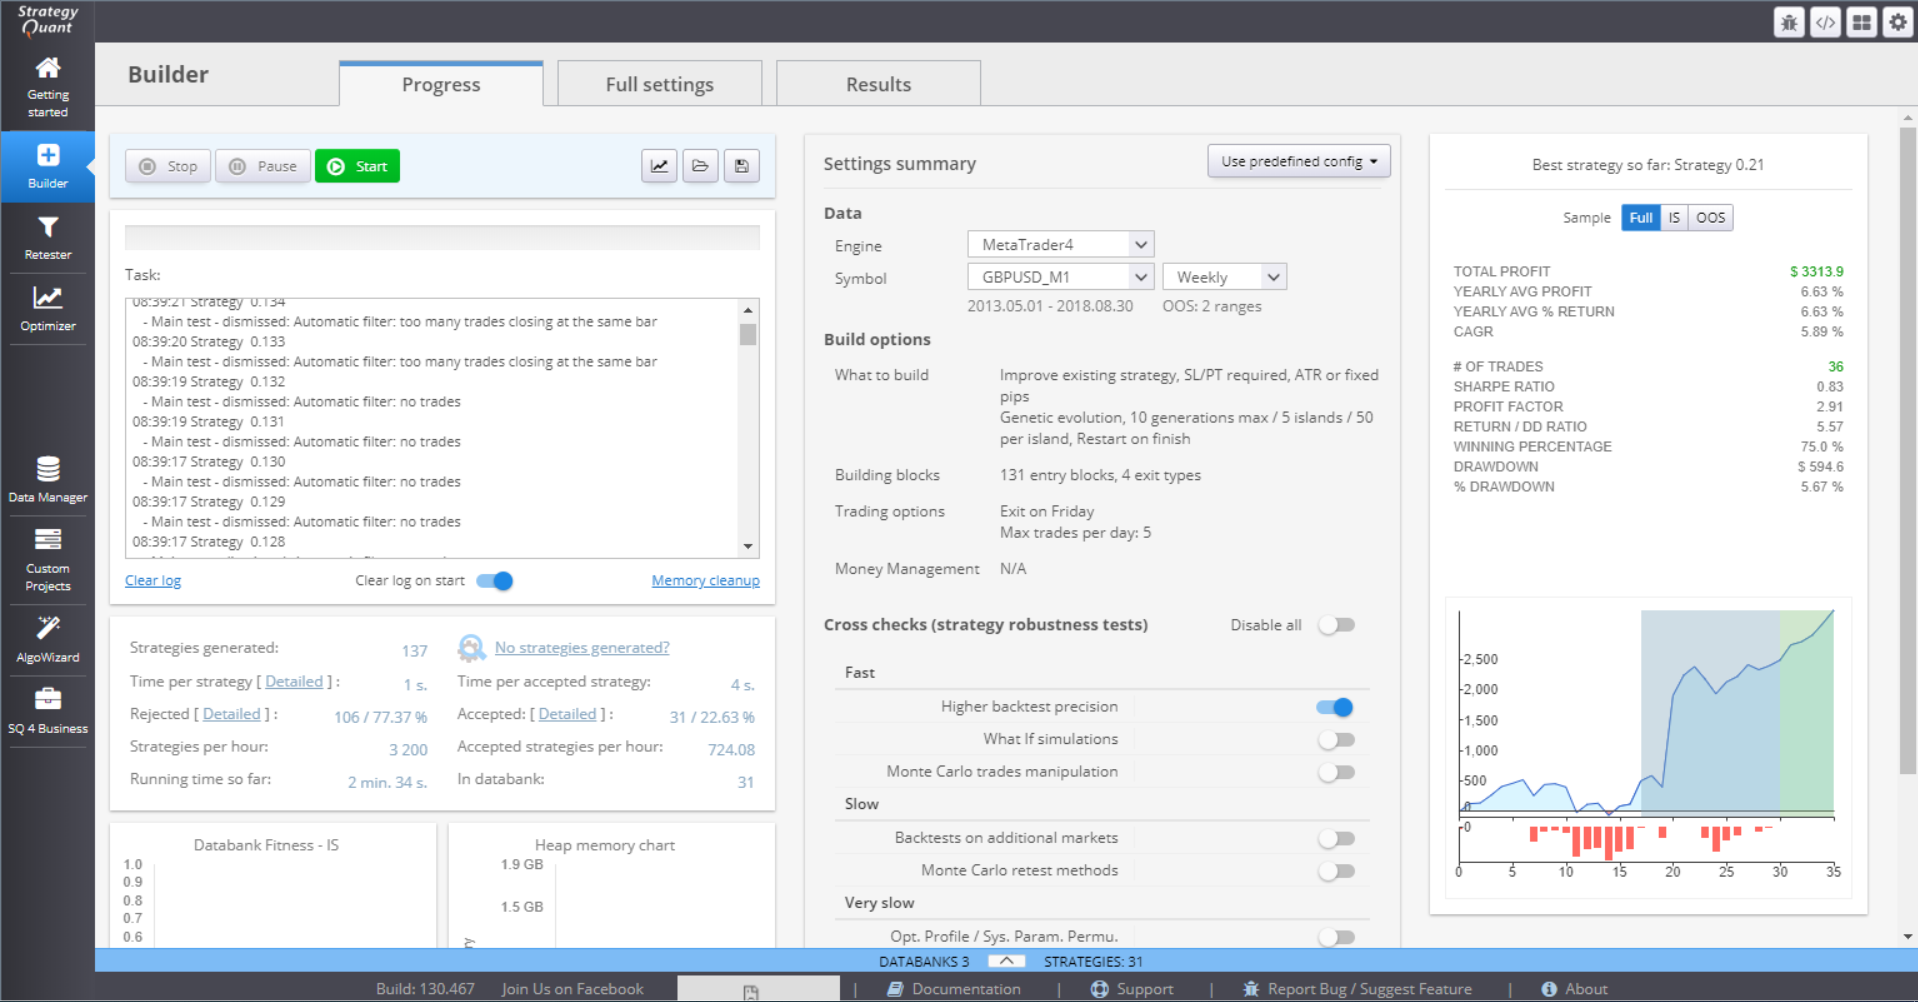The height and width of the screenshot is (1002, 1918).
Task: Open SQ 4 Business briefcase icon
Action: click(48, 698)
